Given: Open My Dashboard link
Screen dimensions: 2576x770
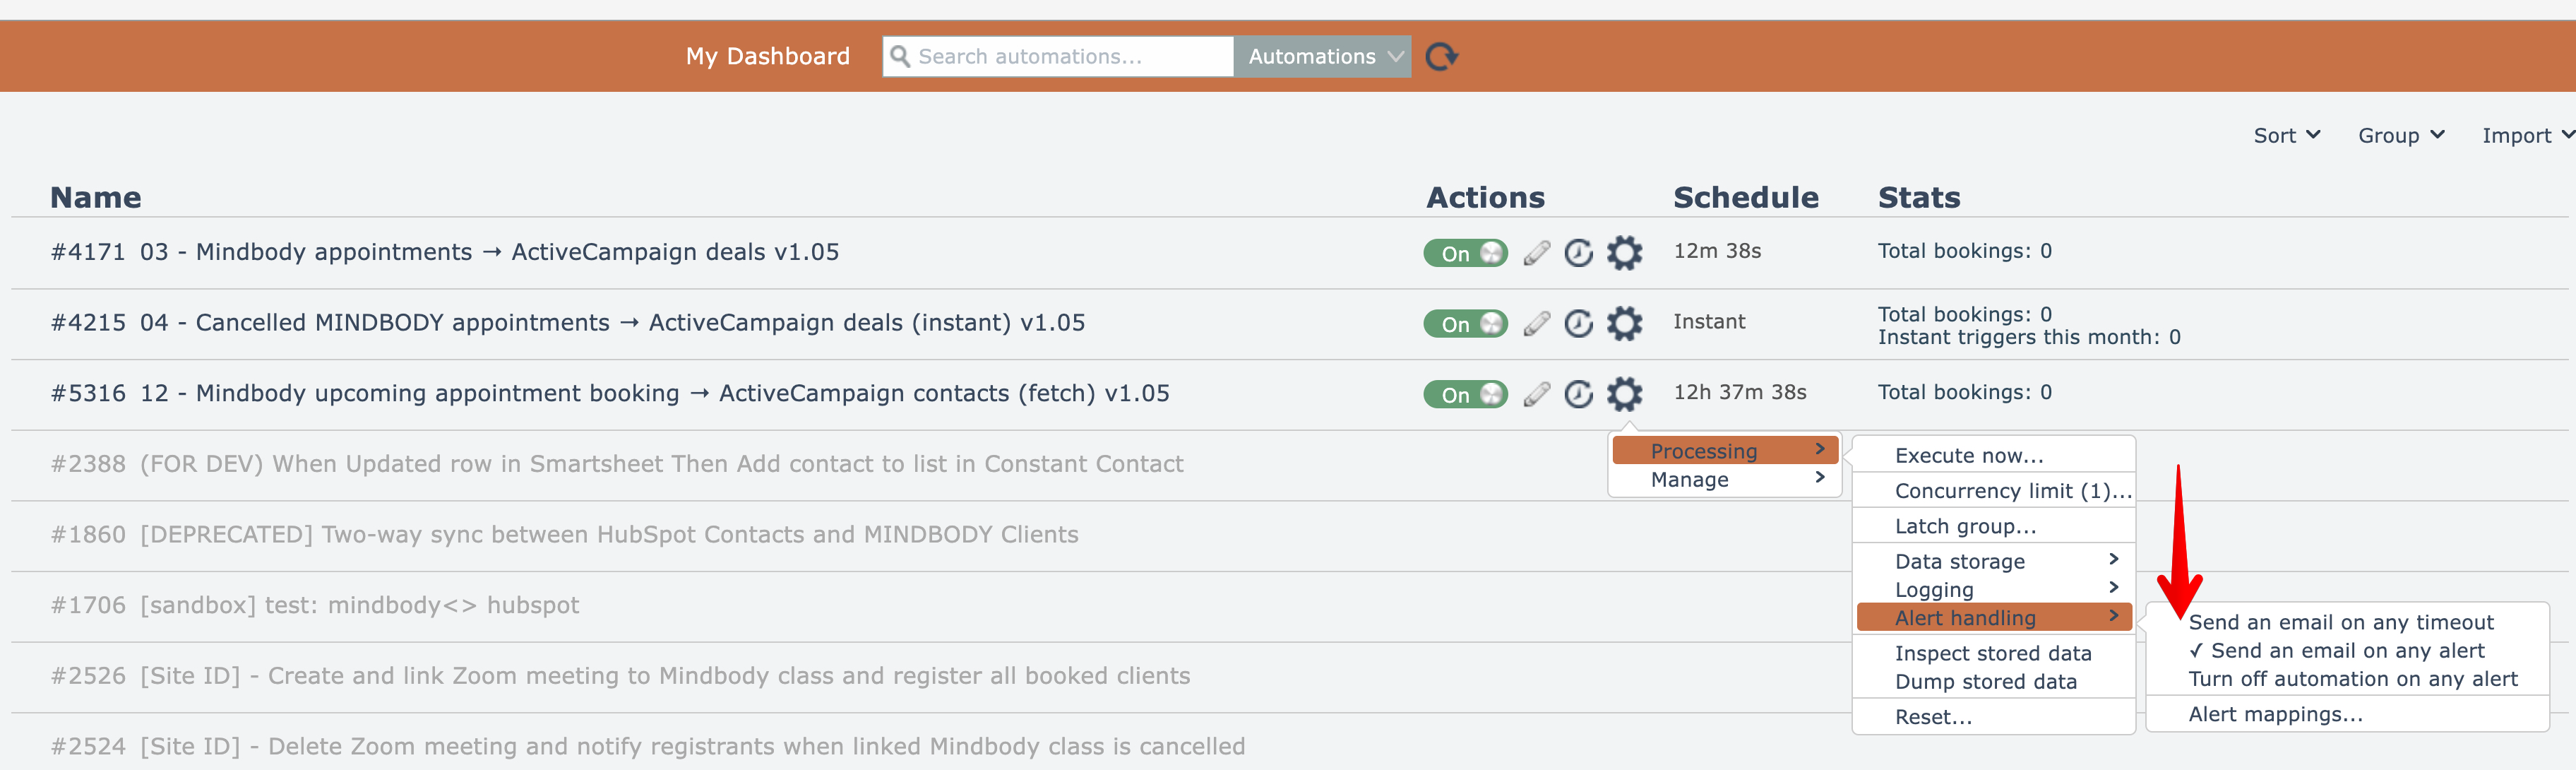Looking at the screenshot, I should 767,57.
